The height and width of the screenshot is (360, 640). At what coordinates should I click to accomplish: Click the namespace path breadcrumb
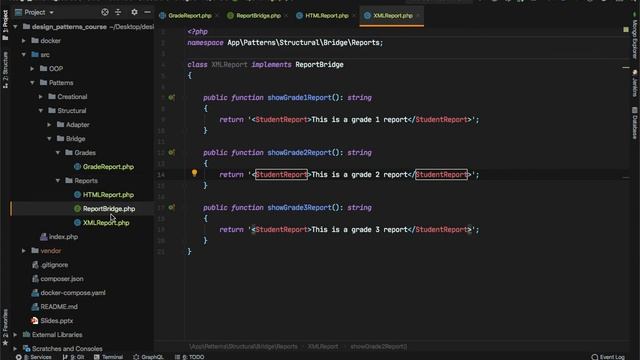(243, 347)
